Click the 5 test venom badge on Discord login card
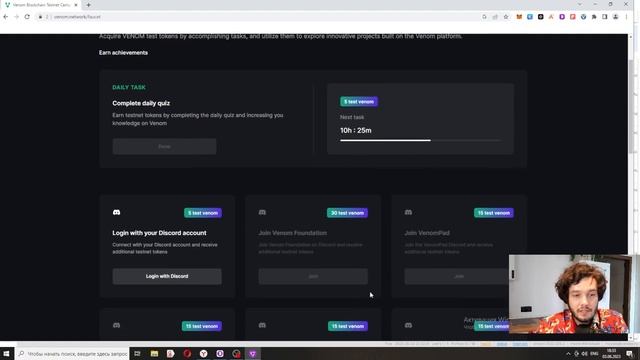The height and width of the screenshot is (360, 640). [203, 213]
